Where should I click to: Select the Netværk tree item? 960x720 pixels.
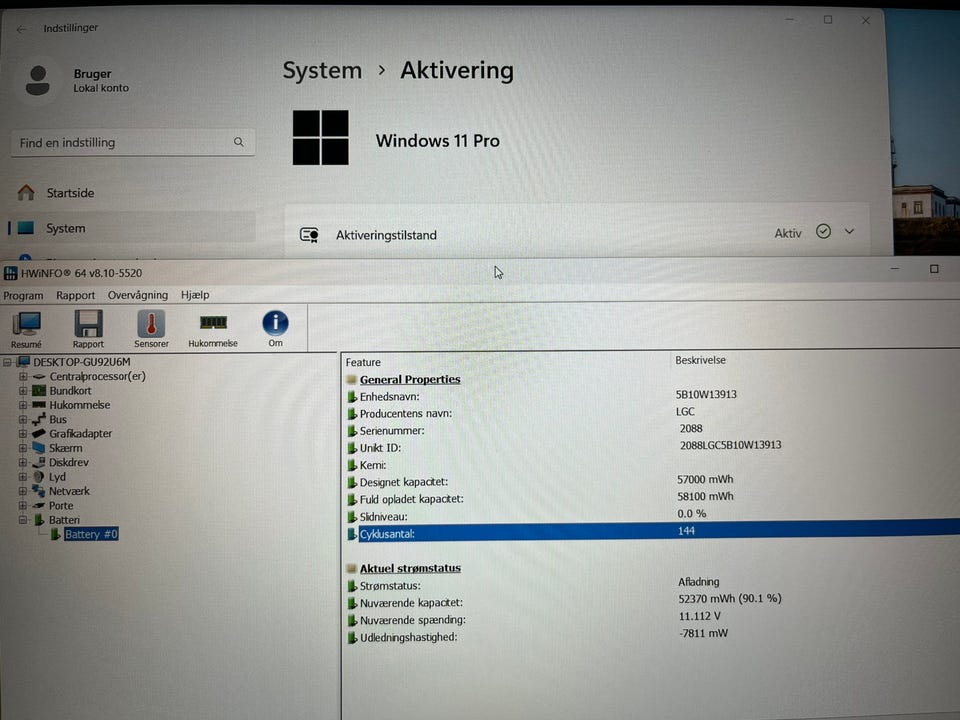[69, 491]
